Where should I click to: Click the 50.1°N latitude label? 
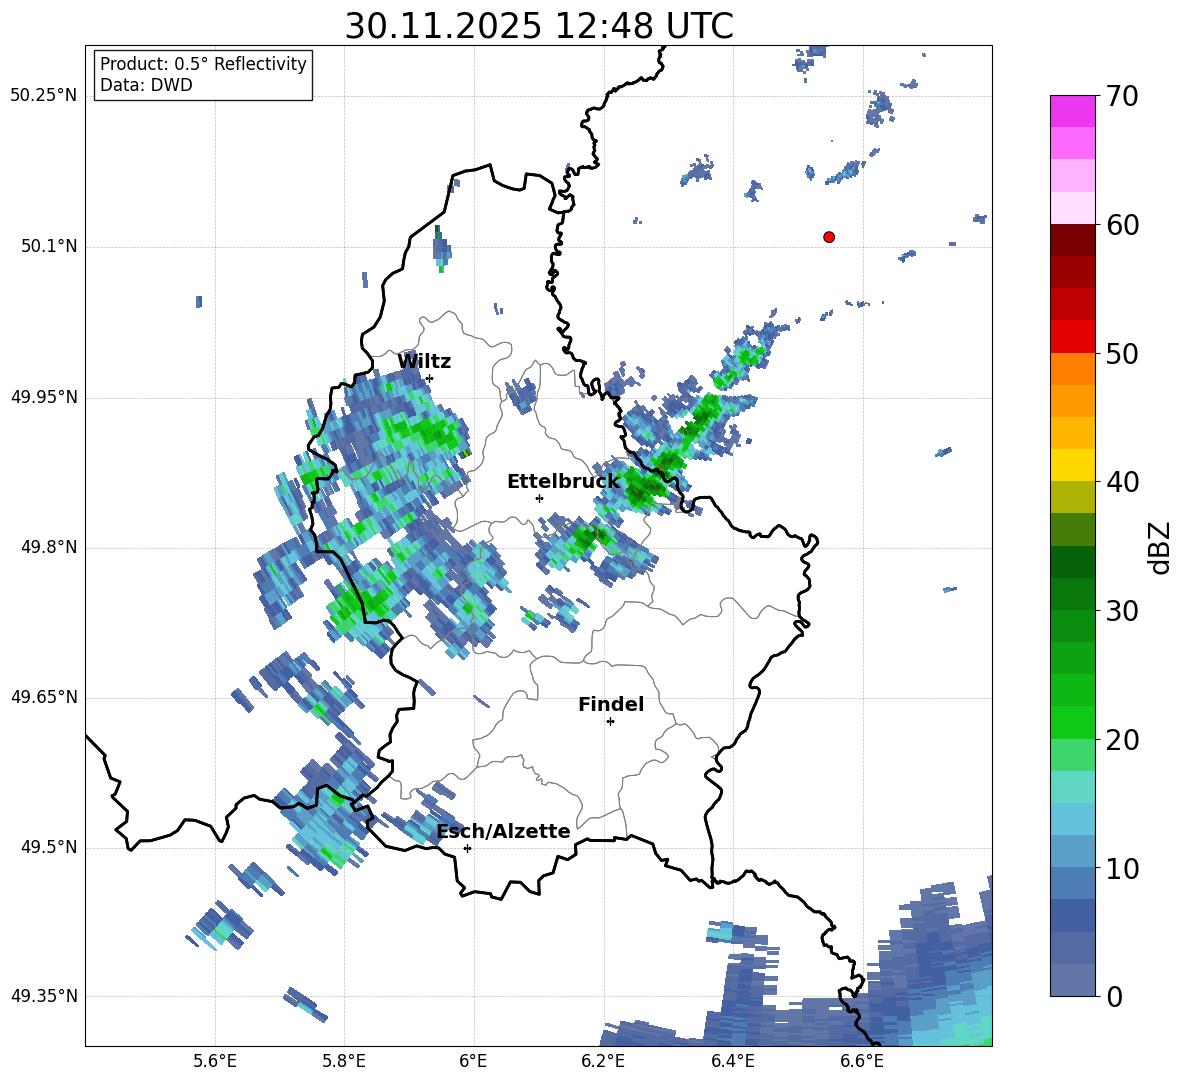(49, 247)
